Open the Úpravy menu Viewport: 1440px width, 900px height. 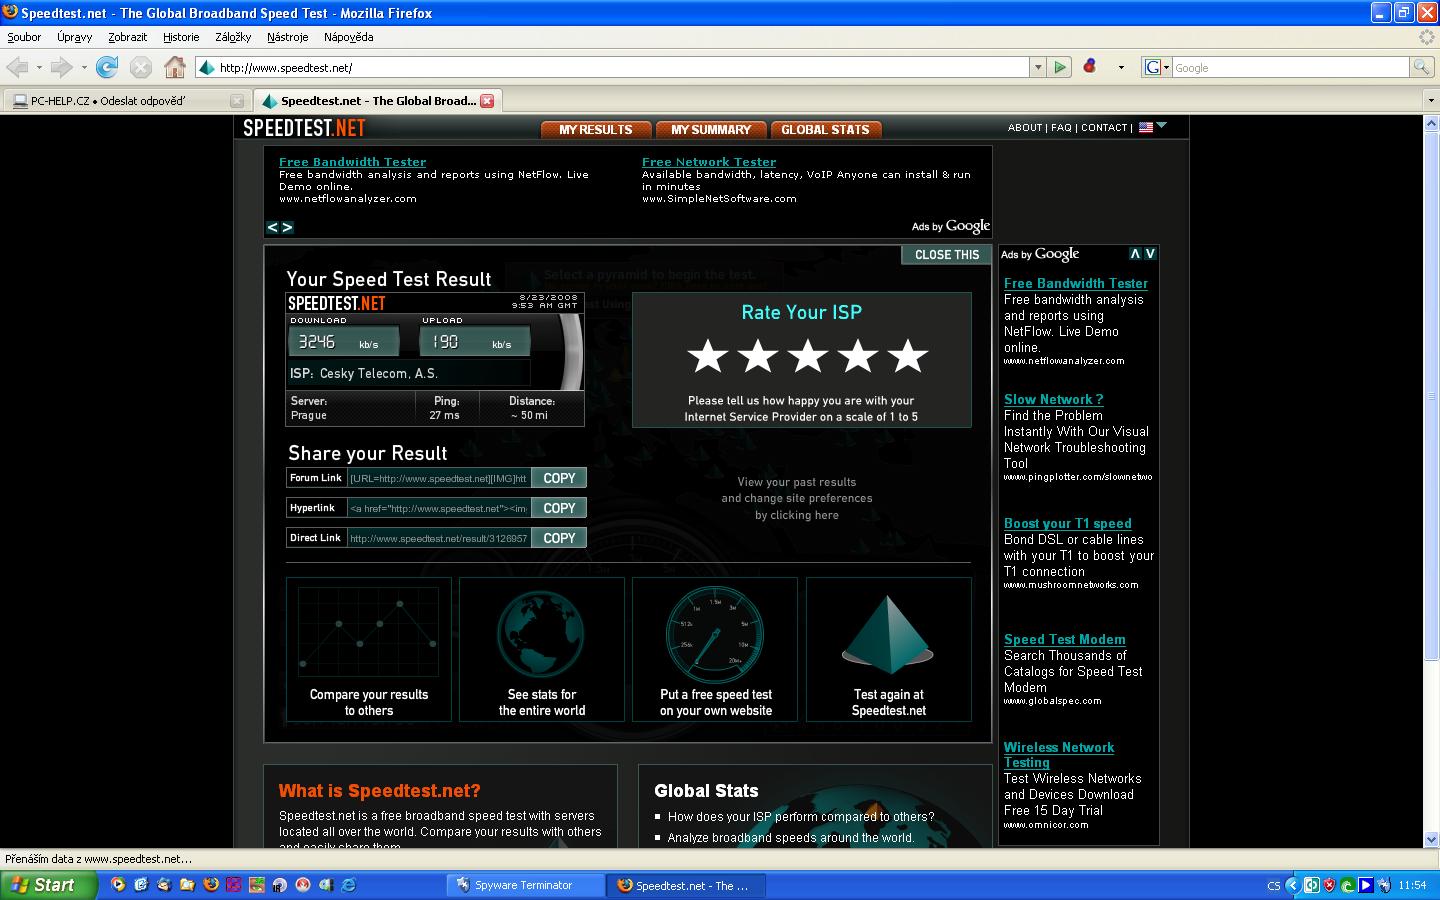click(x=74, y=37)
